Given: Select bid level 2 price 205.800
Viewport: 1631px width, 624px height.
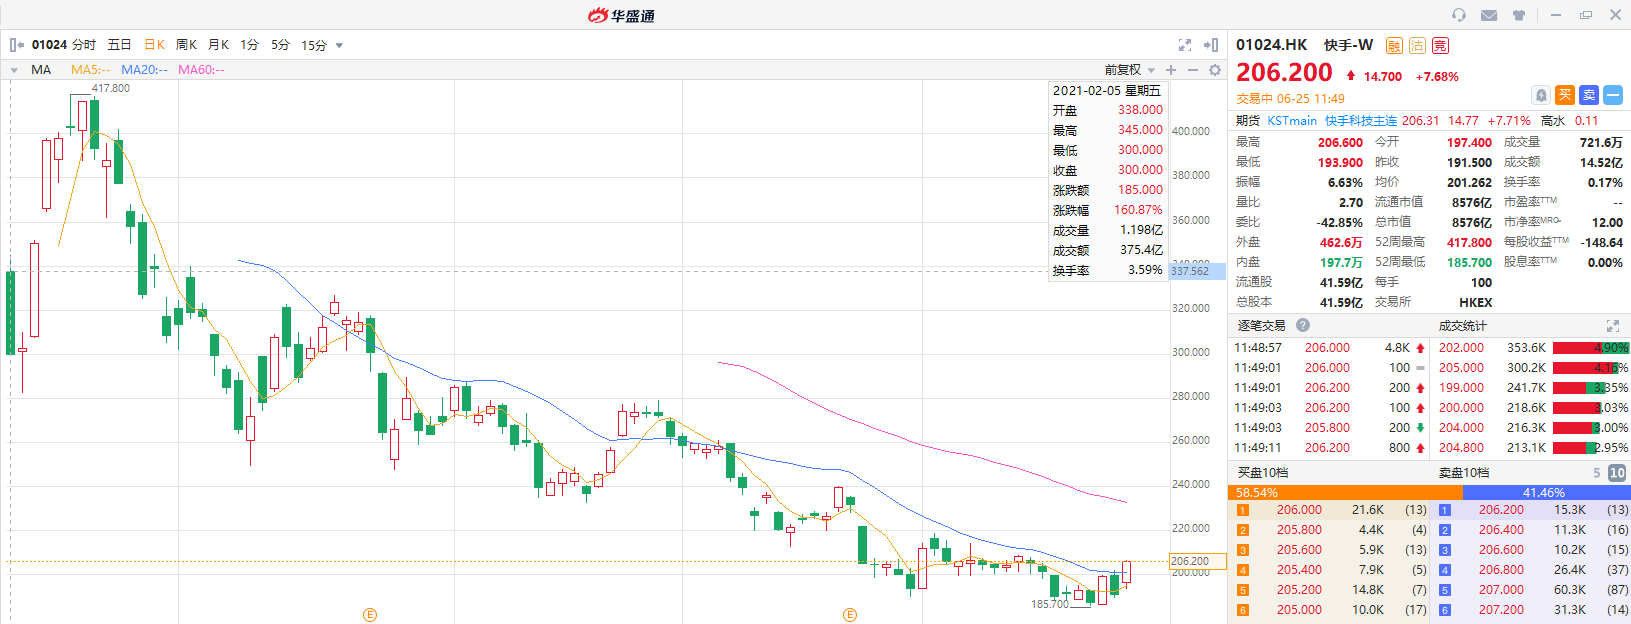Looking at the screenshot, I should coord(1299,530).
